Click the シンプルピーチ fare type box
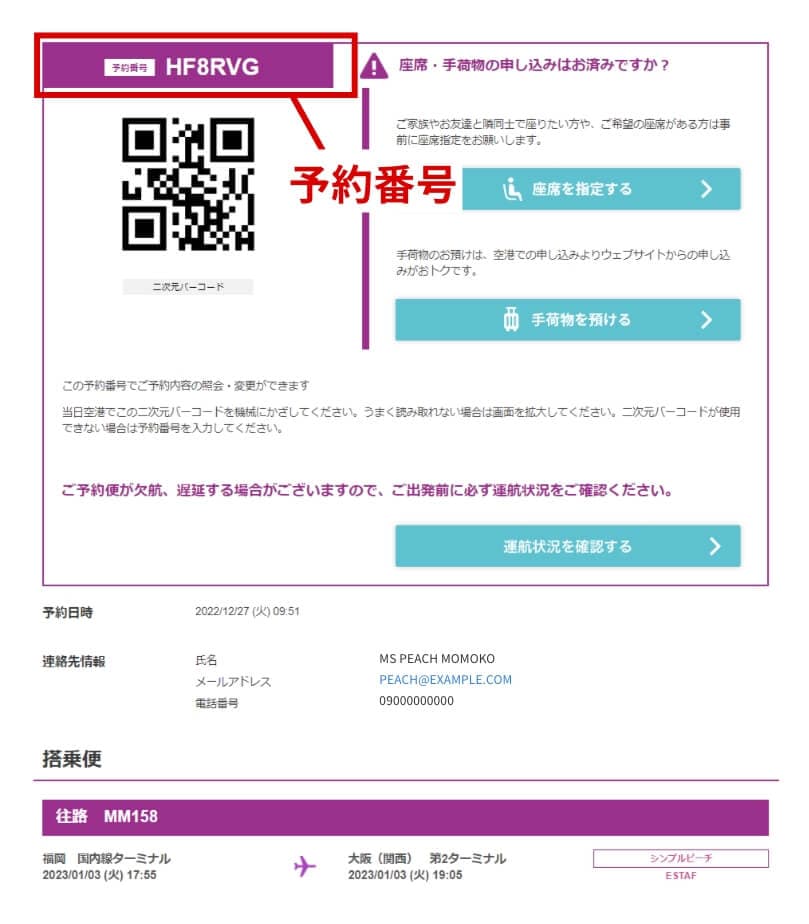 click(681, 858)
